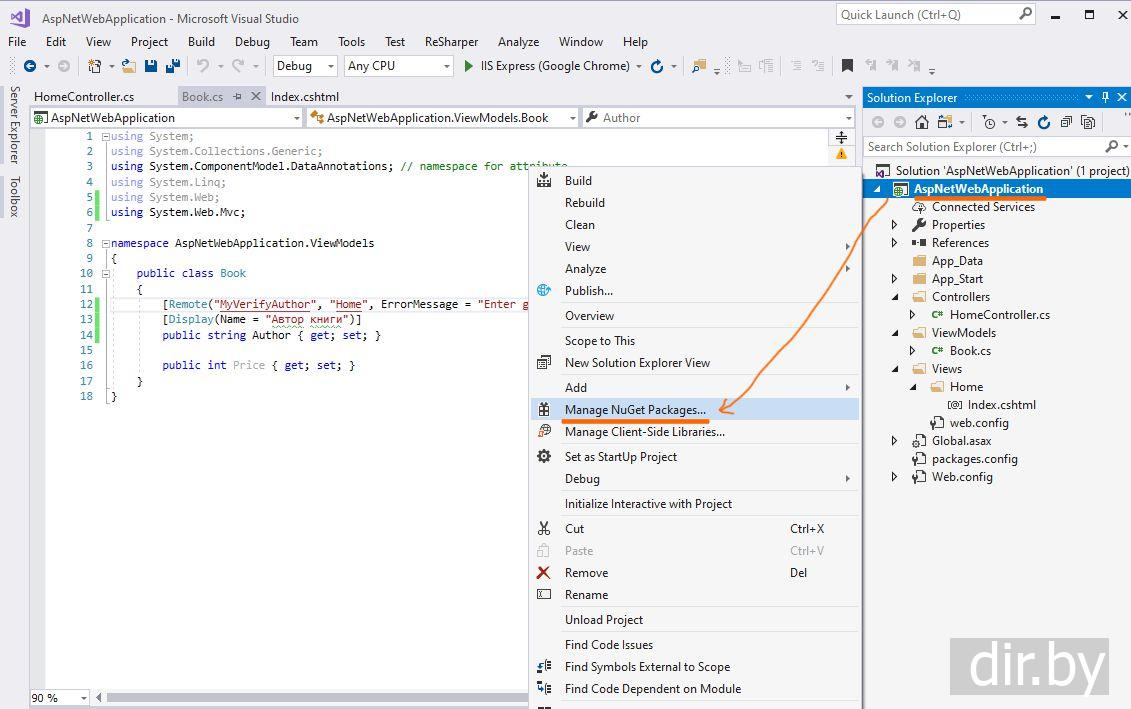Click Collapse All icon in Solution Explorer

click(1066, 122)
